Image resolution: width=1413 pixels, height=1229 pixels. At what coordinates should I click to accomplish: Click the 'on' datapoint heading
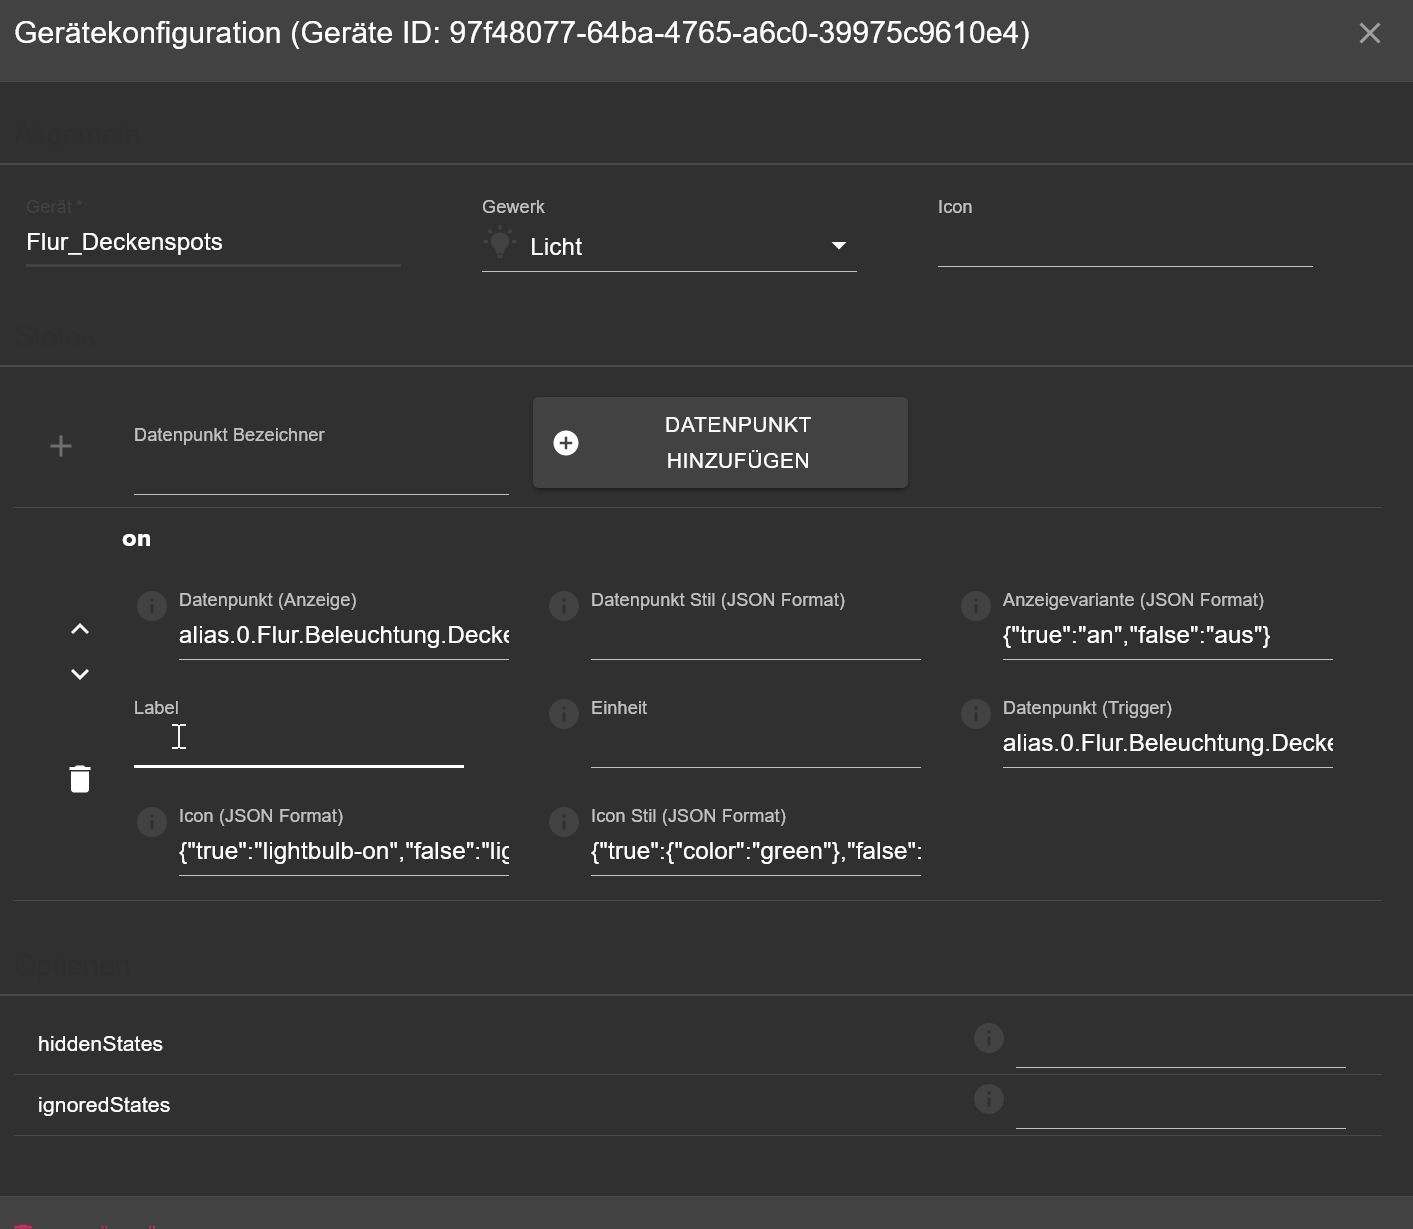(x=137, y=539)
